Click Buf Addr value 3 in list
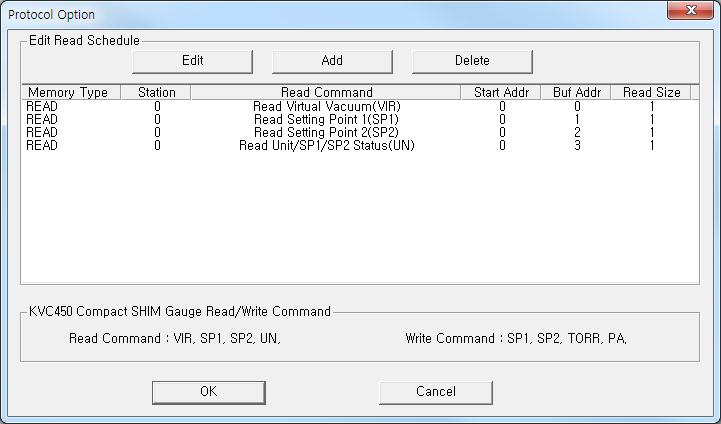This screenshot has width=721, height=424. (577, 146)
